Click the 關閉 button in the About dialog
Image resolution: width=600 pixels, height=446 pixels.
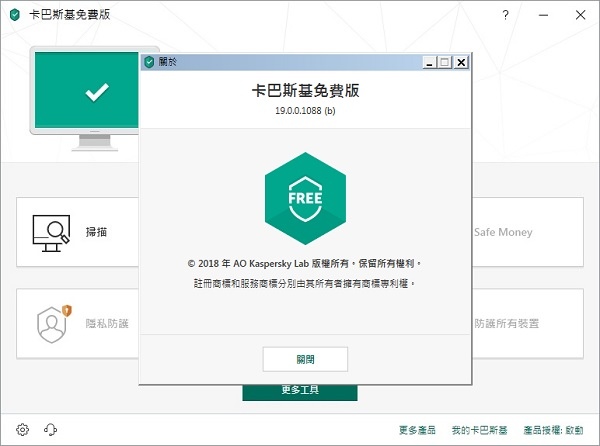tap(305, 359)
